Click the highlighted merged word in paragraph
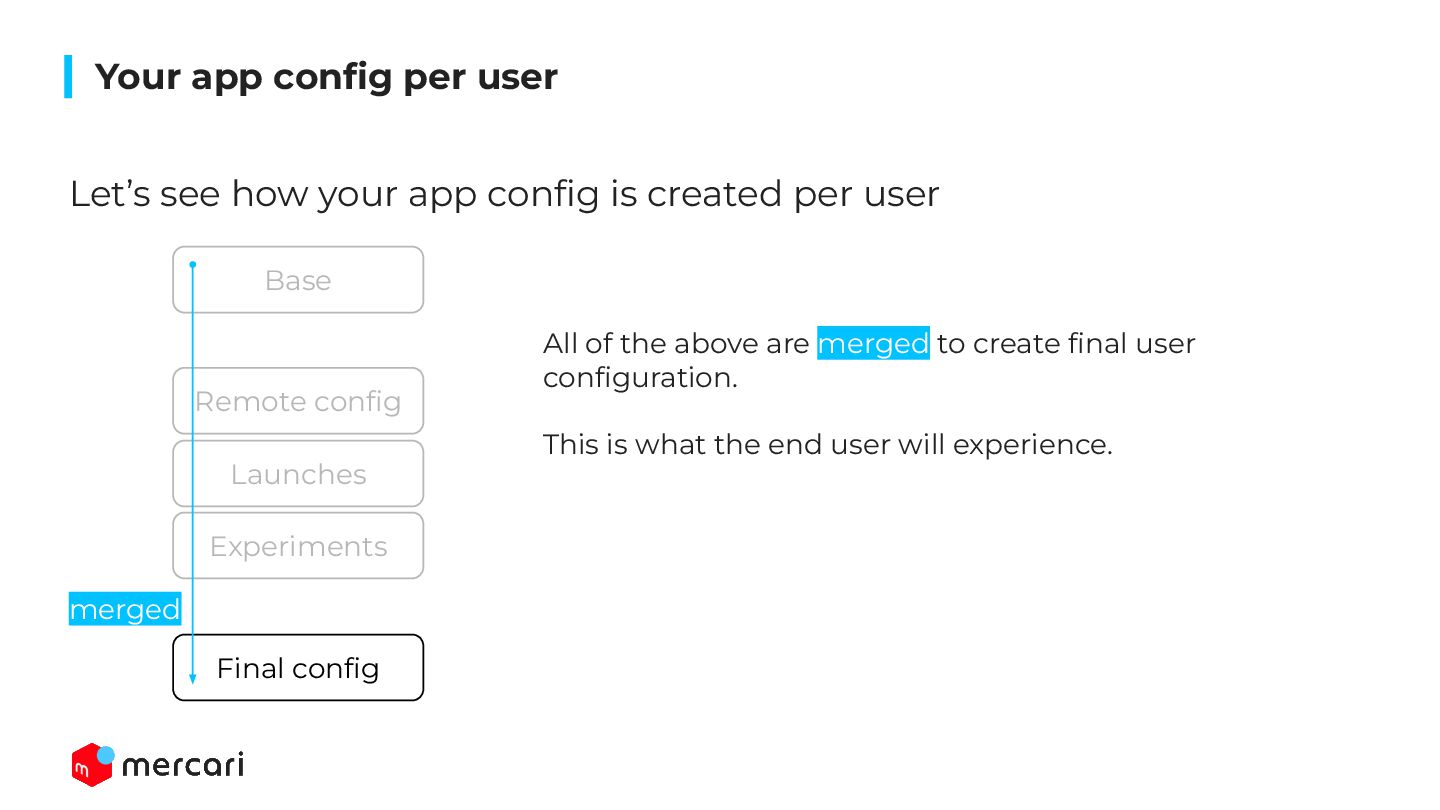Screen dimensions: 1440x810 pos(873,343)
